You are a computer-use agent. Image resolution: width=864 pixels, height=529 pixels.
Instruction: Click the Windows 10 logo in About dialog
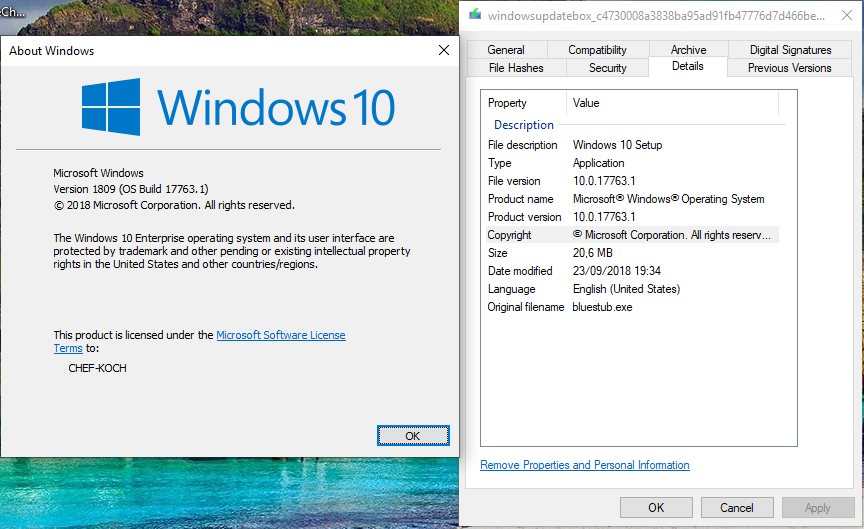point(237,107)
